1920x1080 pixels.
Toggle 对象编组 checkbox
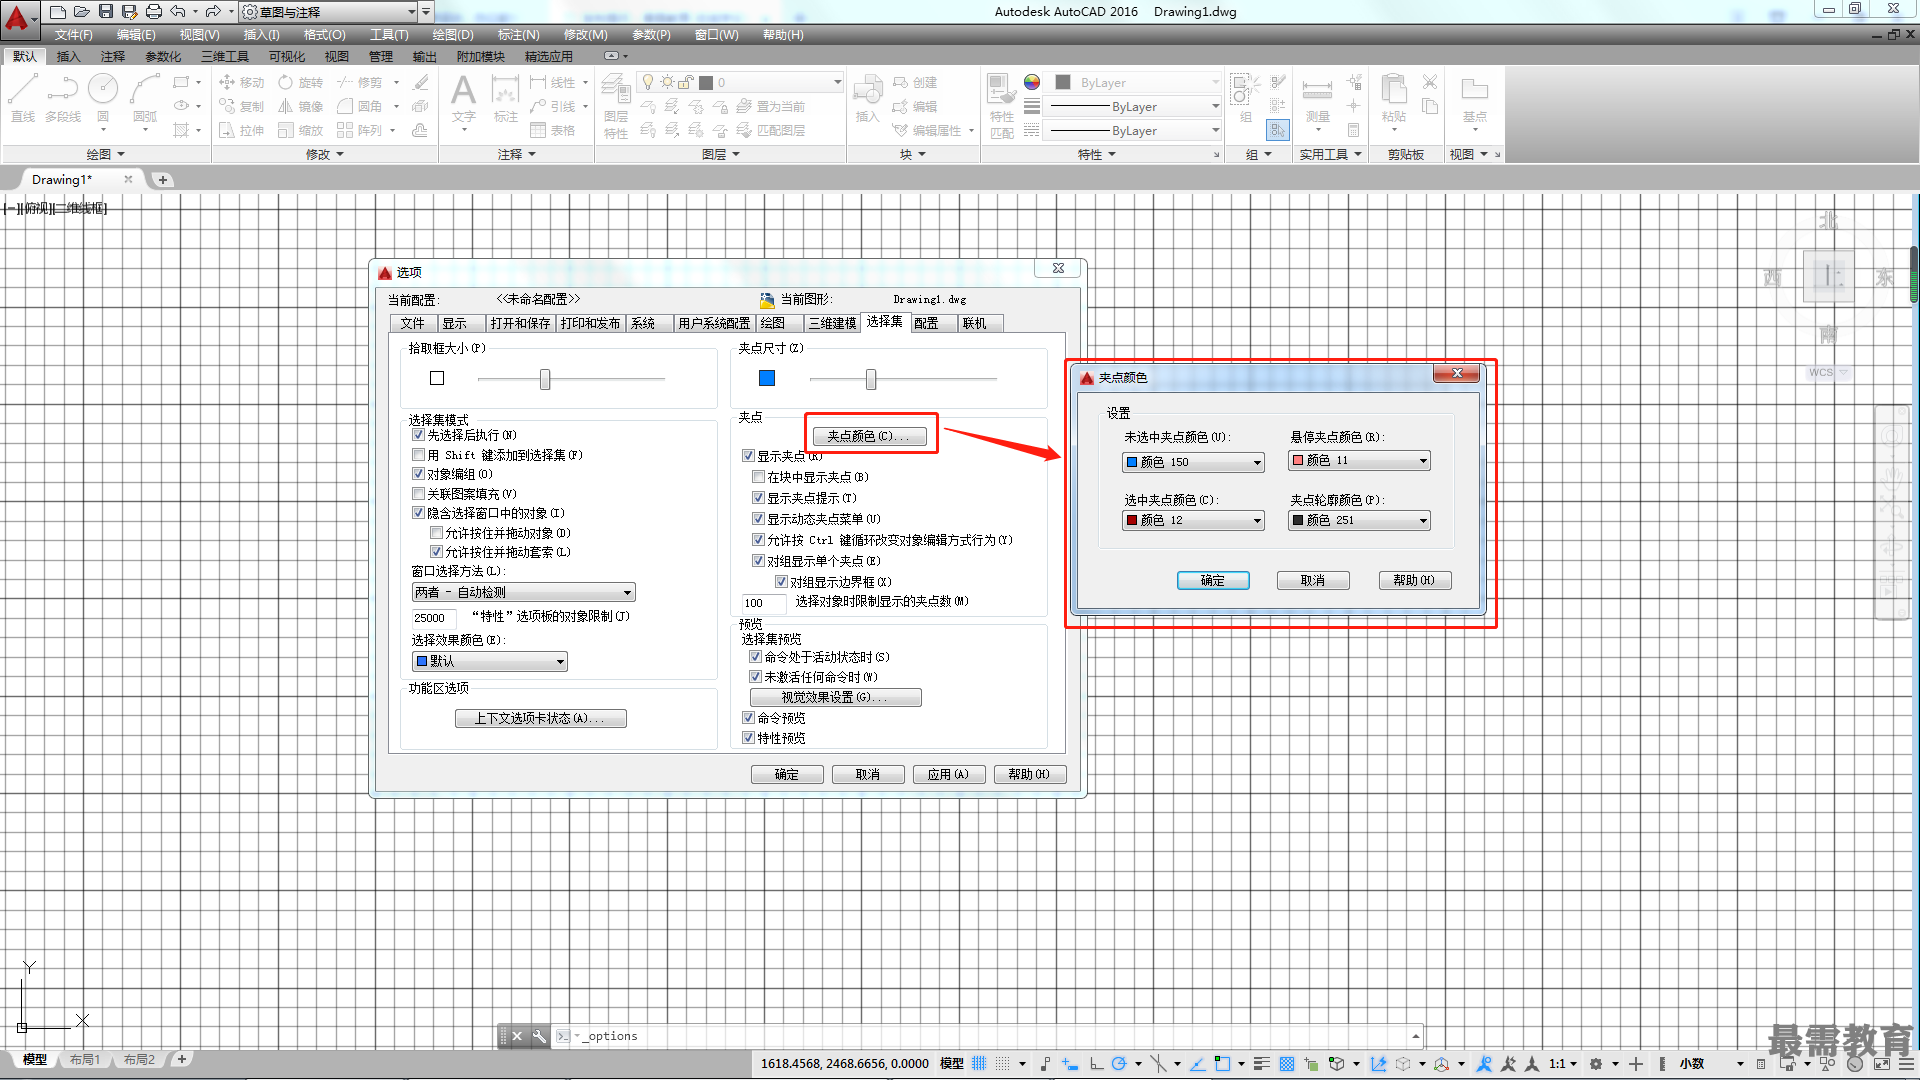click(418, 474)
